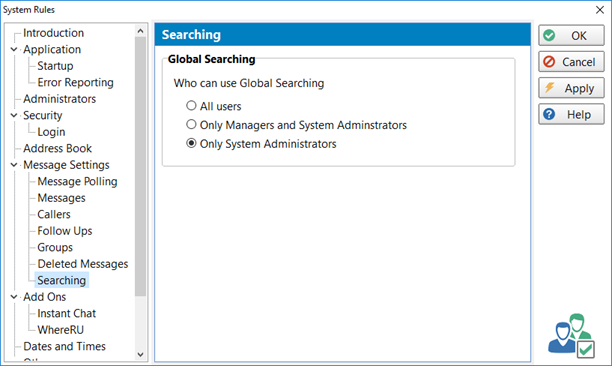This screenshot has height=366, width=612.
Task: Click tree scrollbar up arrow
Action: pyautogui.click(x=141, y=31)
